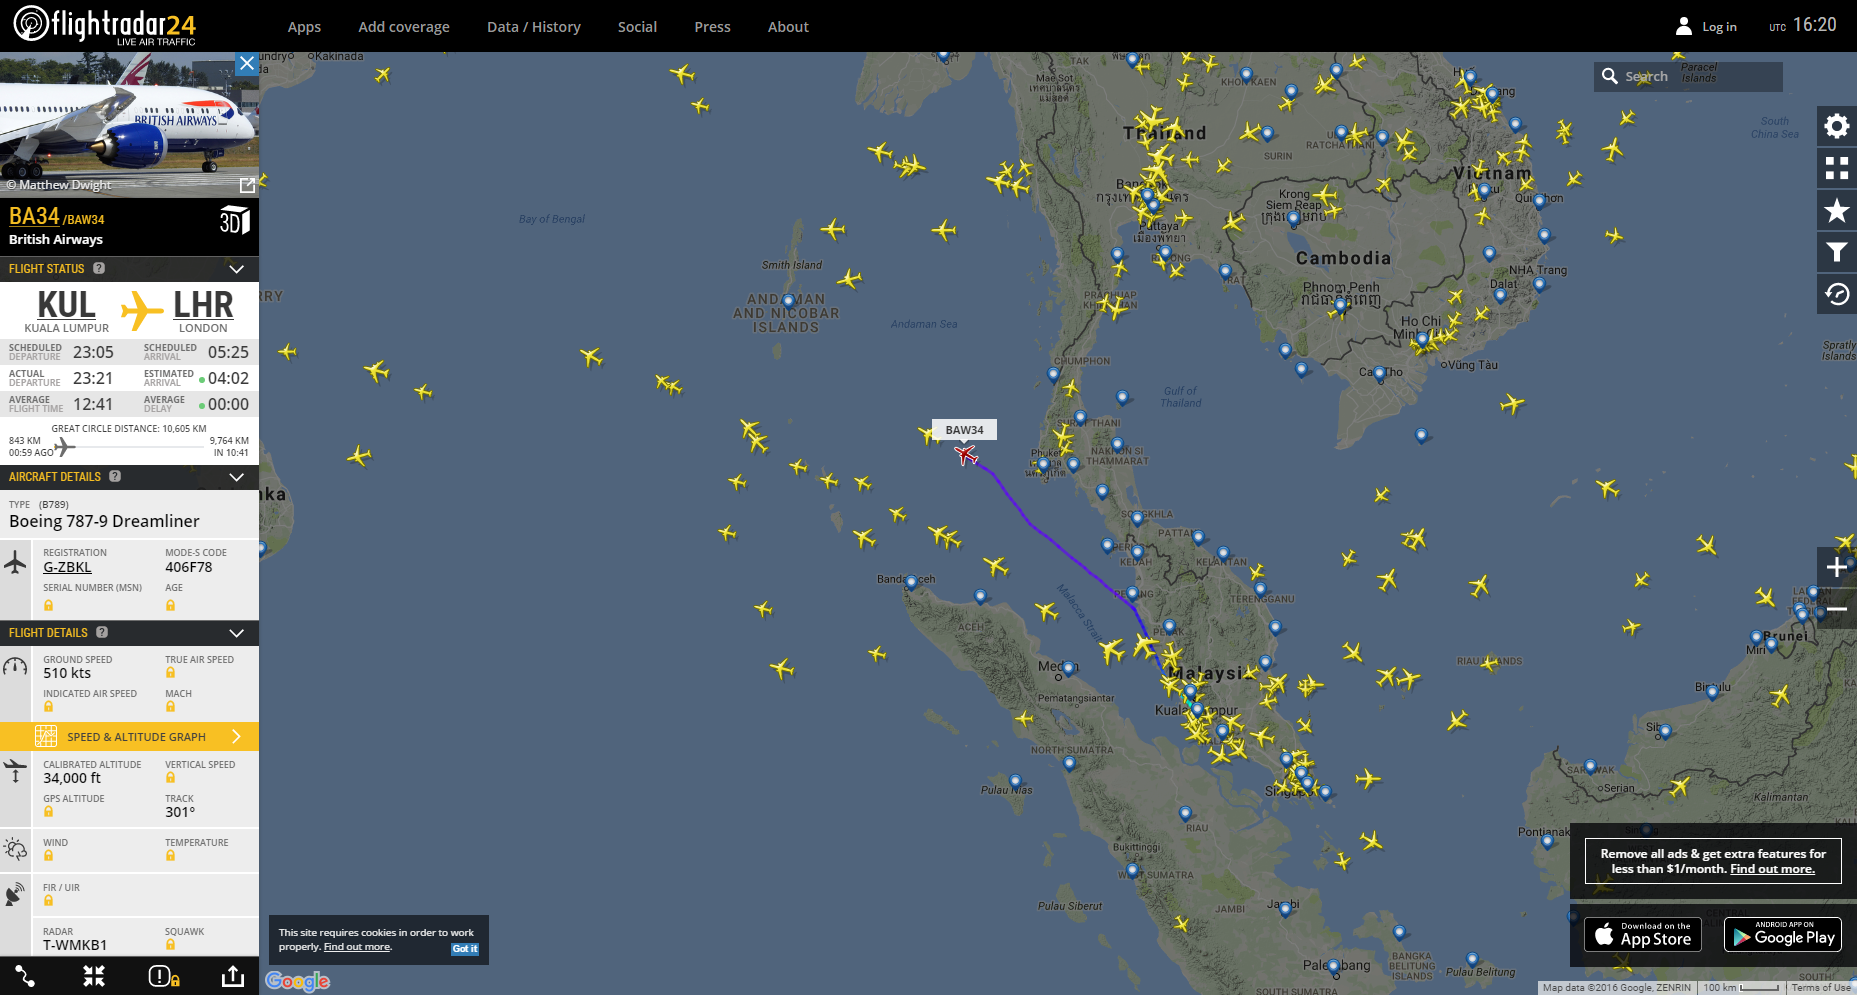Open the BA34 flight number link
This screenshot has width=1857, height=995.
(x=34, y=216)
